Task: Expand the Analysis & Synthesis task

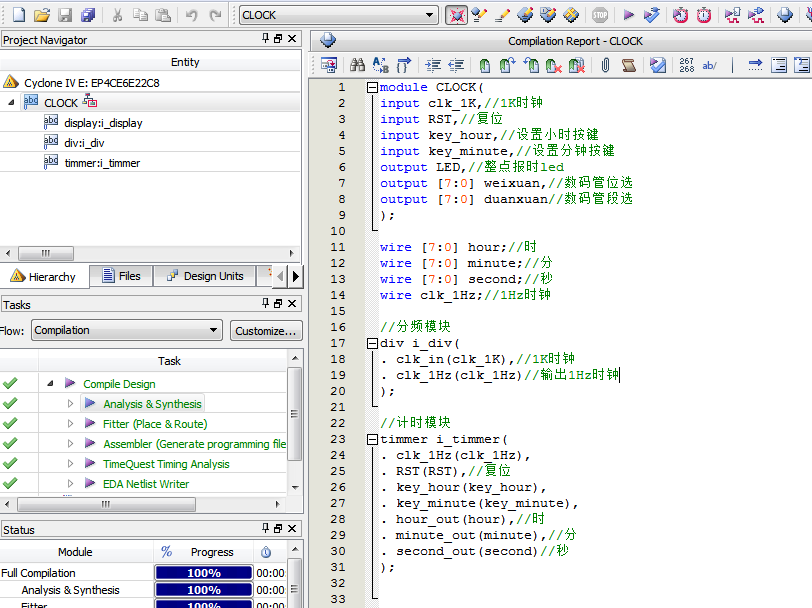Action: point(70,404)
